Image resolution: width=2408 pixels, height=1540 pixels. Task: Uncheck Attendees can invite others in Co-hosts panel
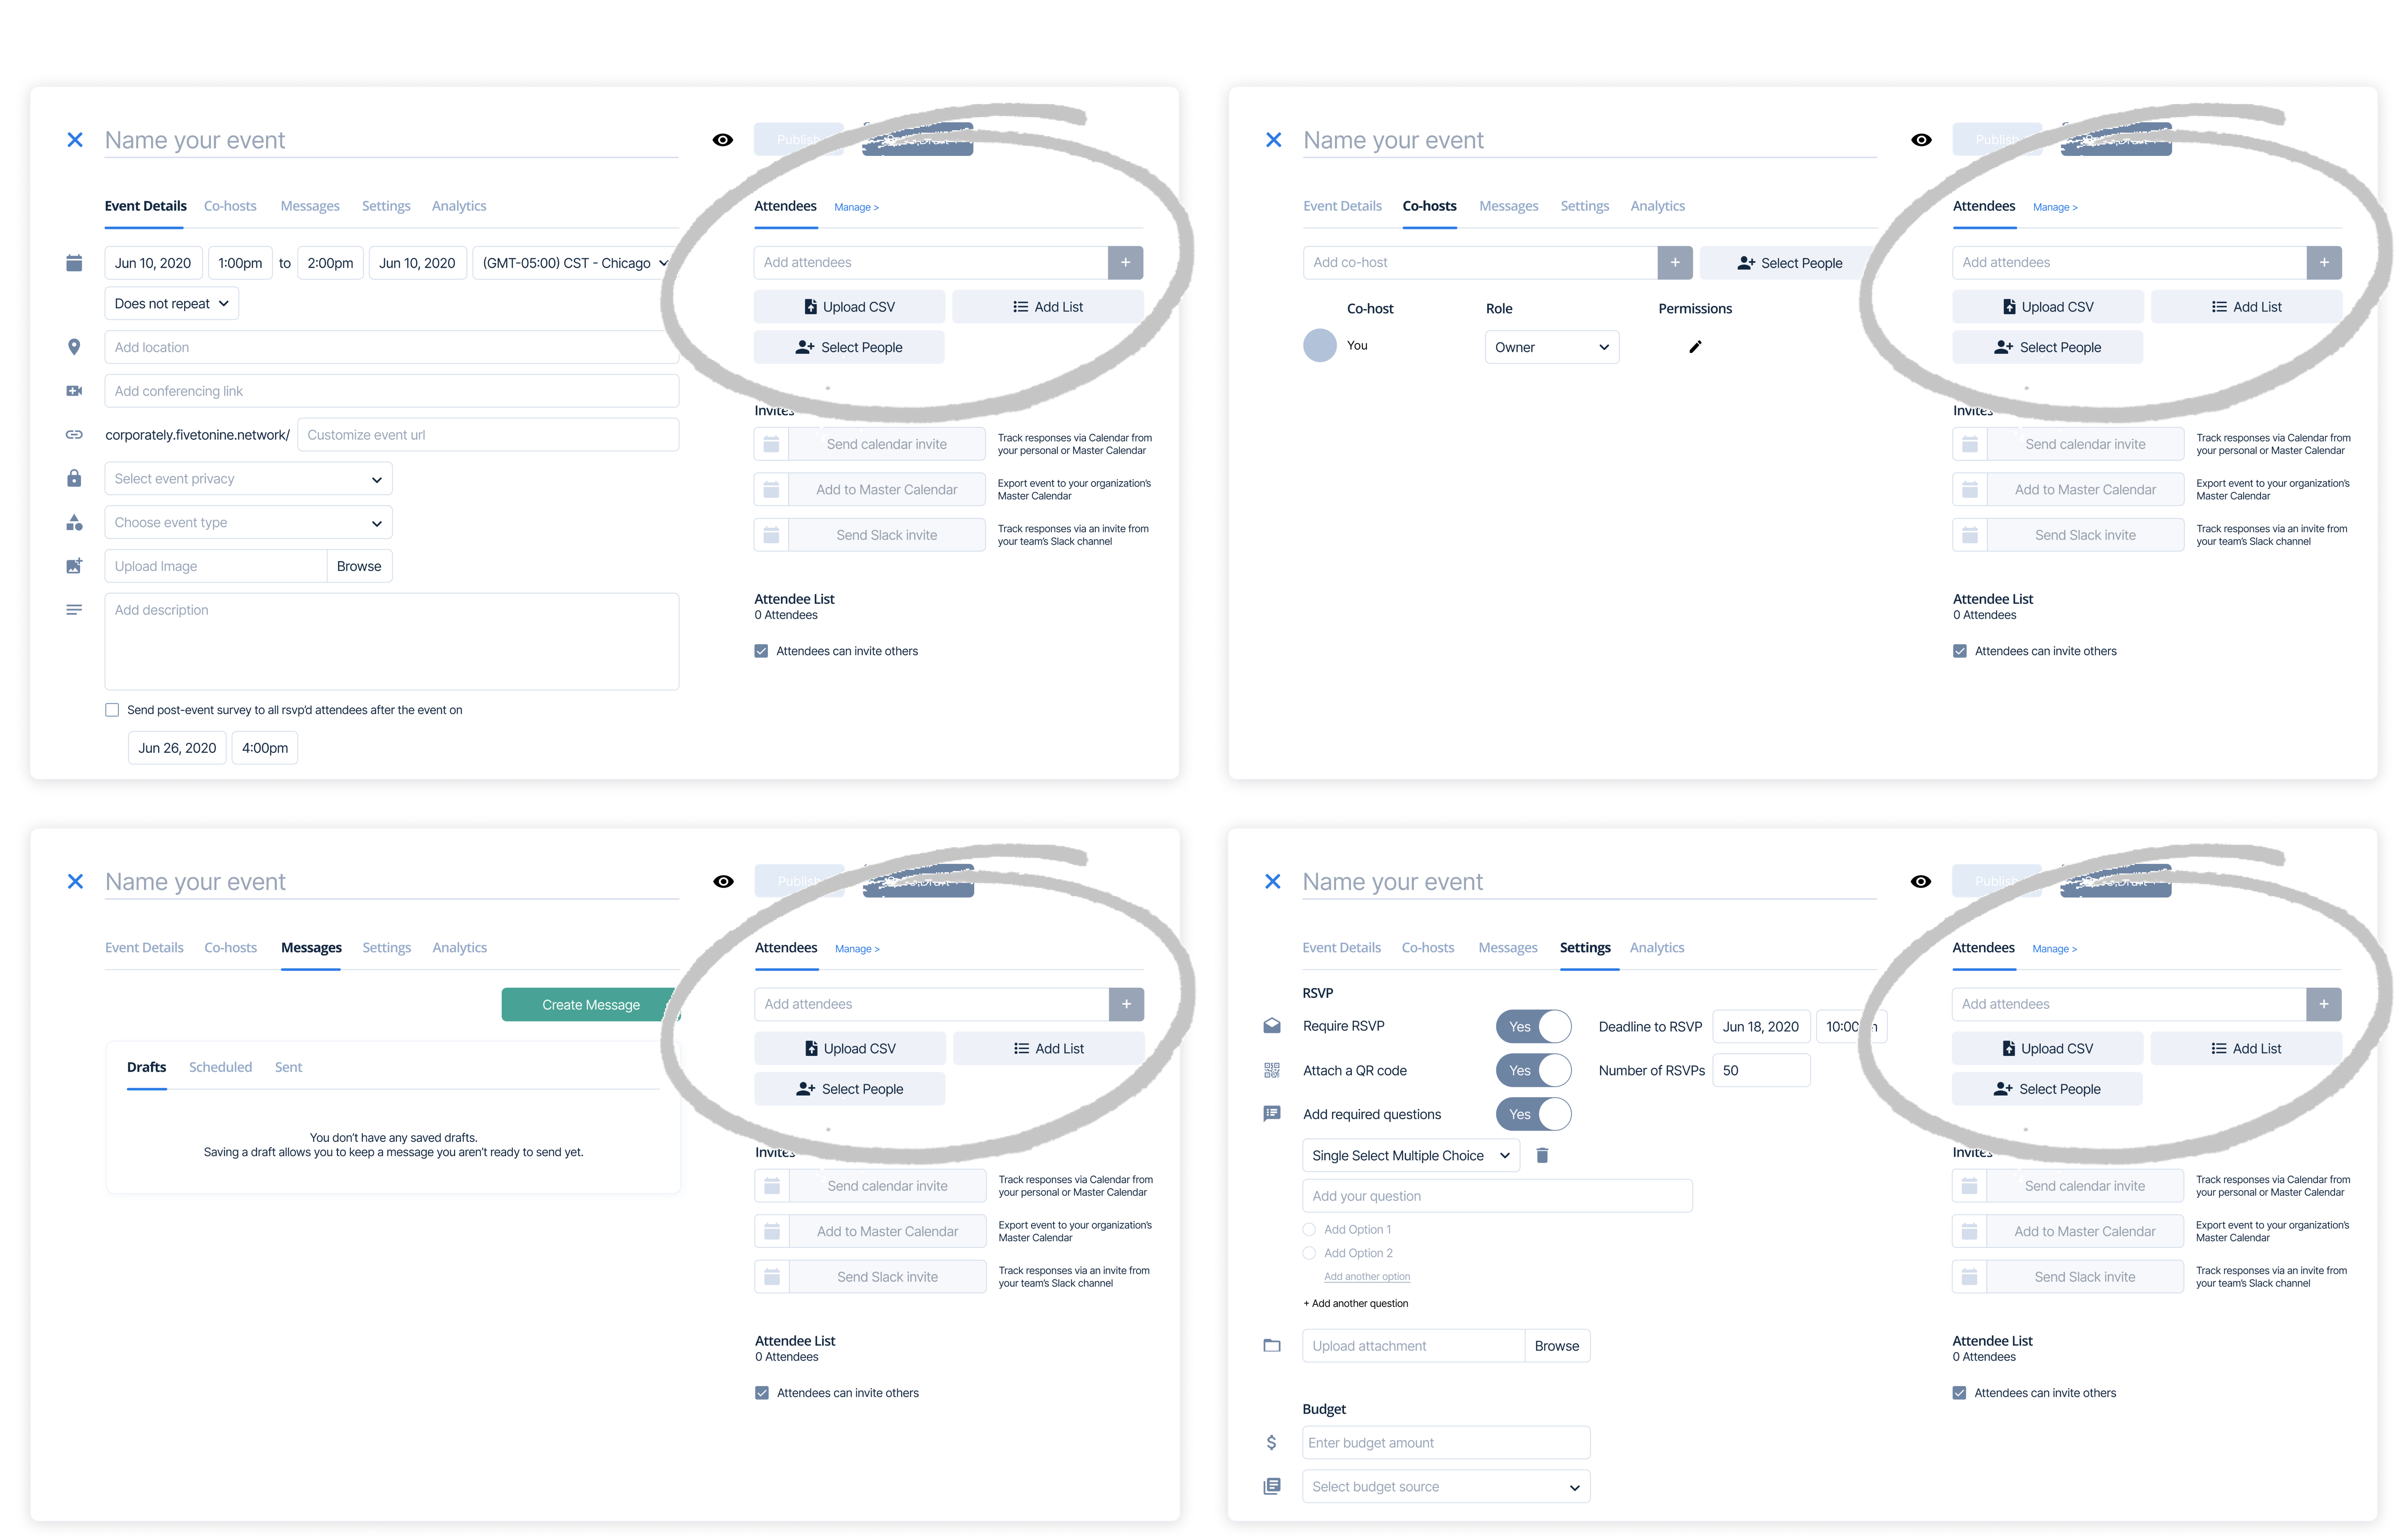point(1960,651)
